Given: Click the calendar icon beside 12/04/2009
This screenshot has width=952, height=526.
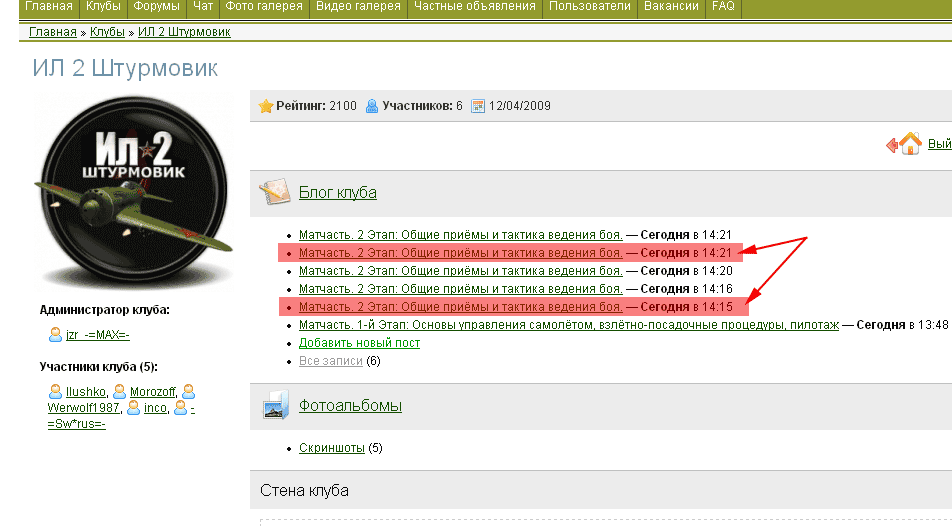Looking at the screenshot, I should [478, 106].
